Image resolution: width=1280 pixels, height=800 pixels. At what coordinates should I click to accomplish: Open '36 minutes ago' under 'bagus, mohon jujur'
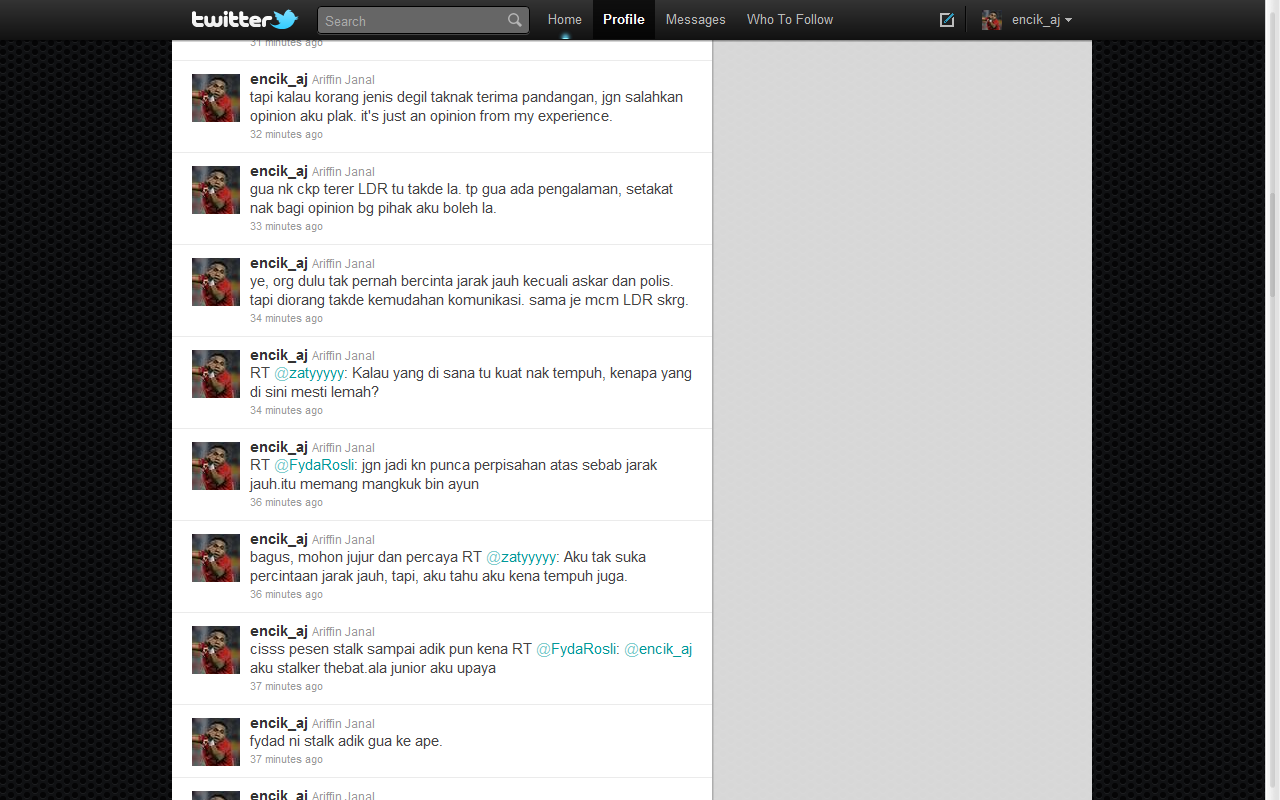pyautogui.click(x=286, y=594)
